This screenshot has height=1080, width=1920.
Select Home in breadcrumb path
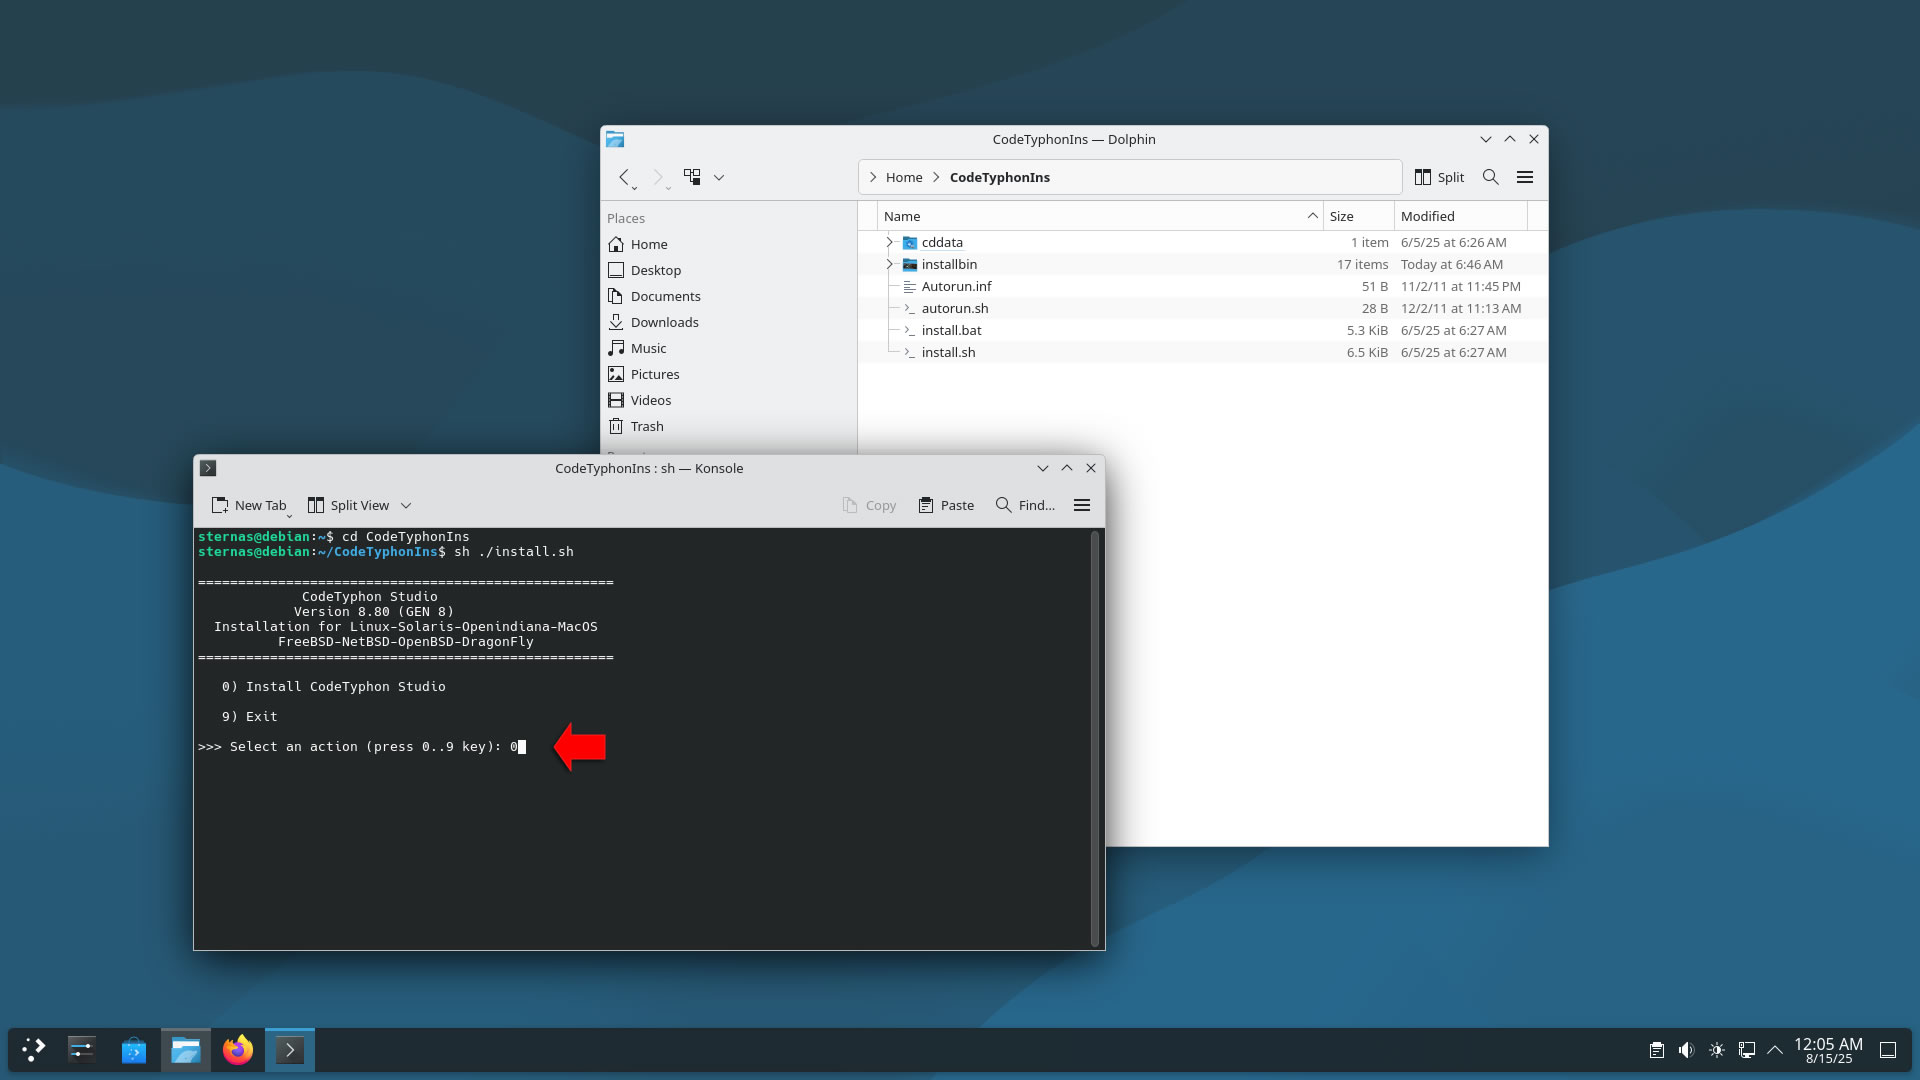click(x=904, y=177)
